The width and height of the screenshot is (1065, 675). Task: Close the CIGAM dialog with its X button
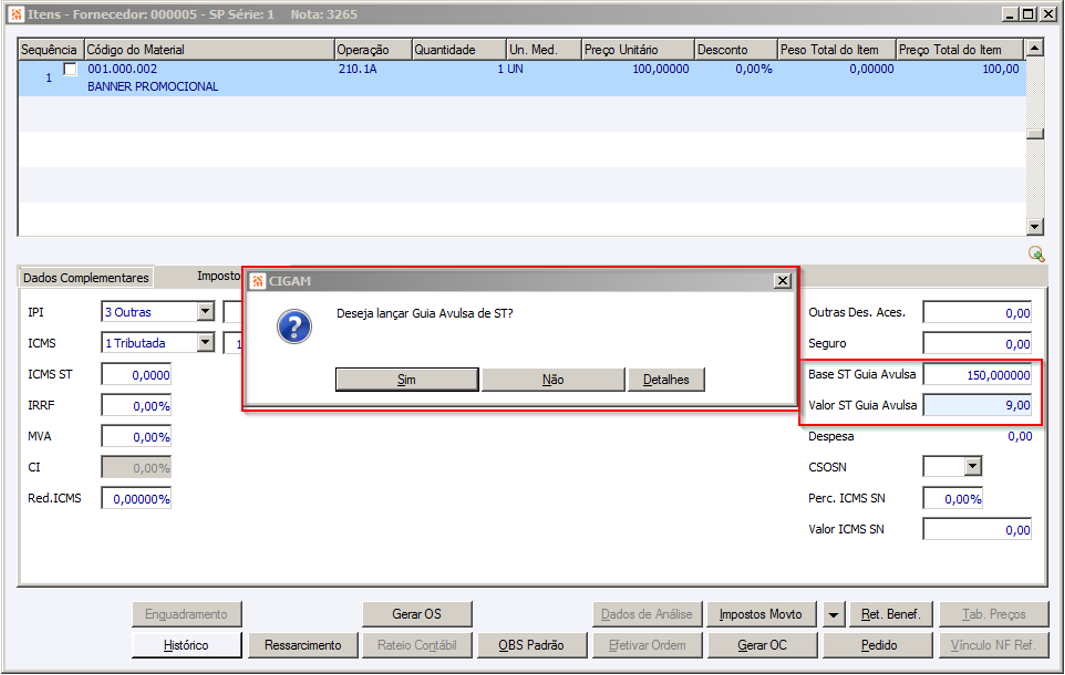tap(782, 280)
